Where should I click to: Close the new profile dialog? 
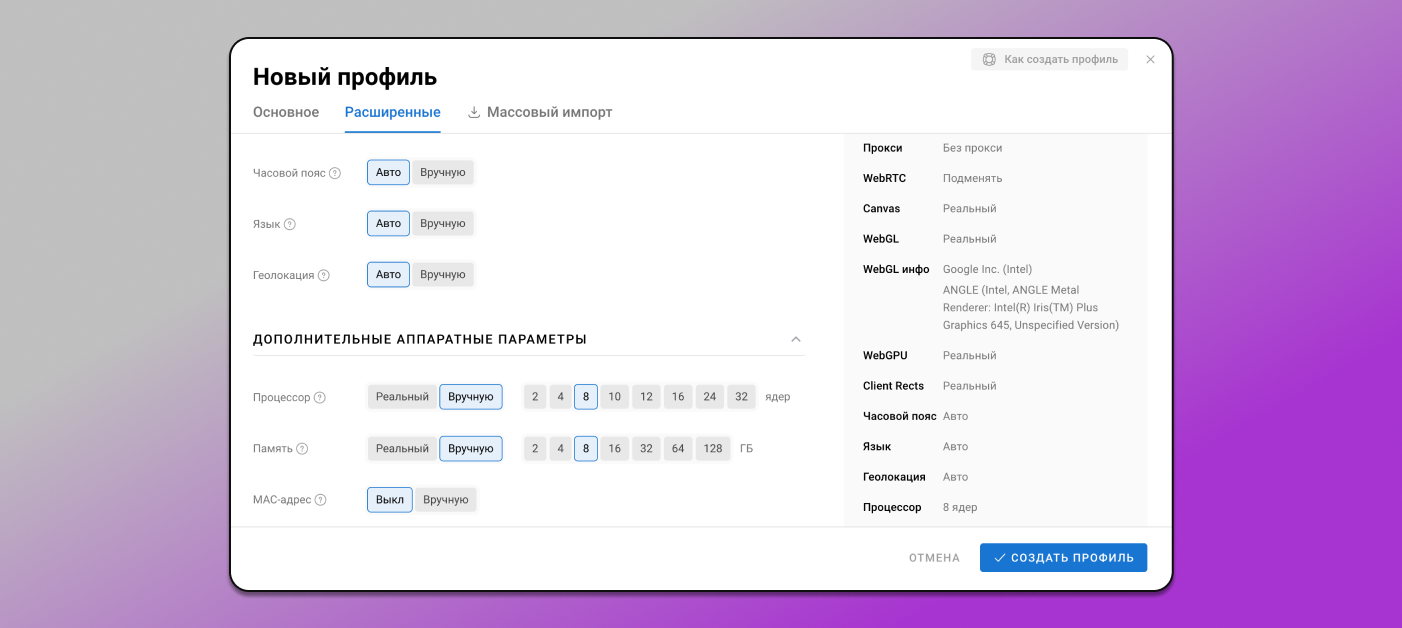coord(1150,60)
